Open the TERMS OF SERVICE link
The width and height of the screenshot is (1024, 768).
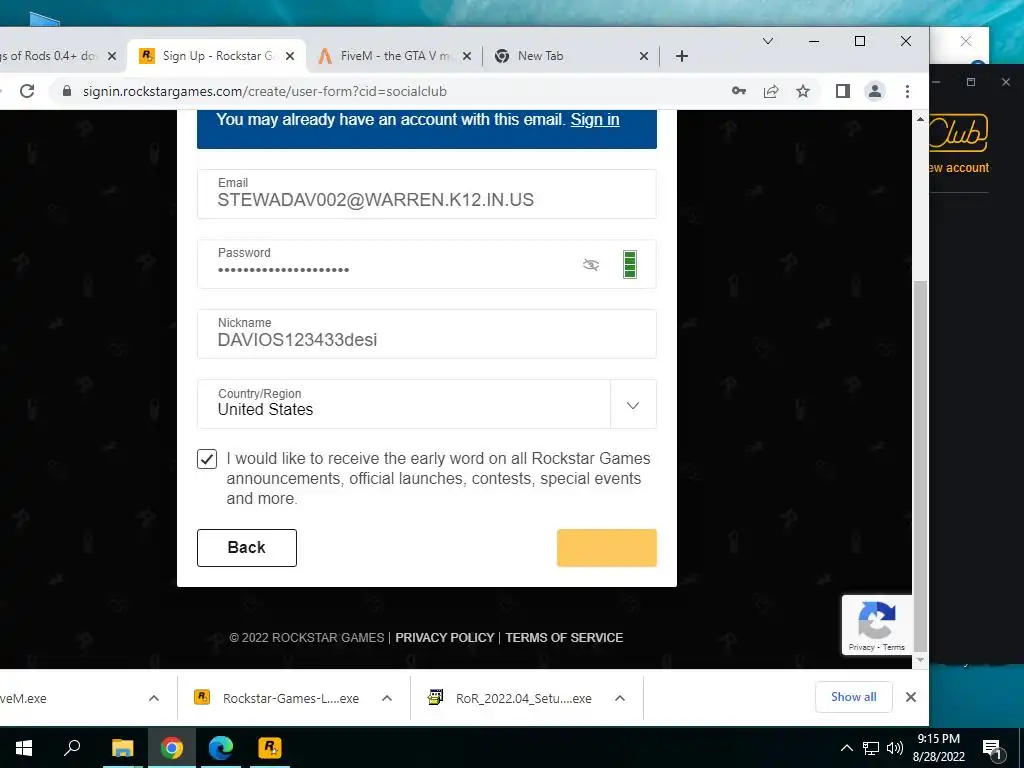[x=564, y=637]
